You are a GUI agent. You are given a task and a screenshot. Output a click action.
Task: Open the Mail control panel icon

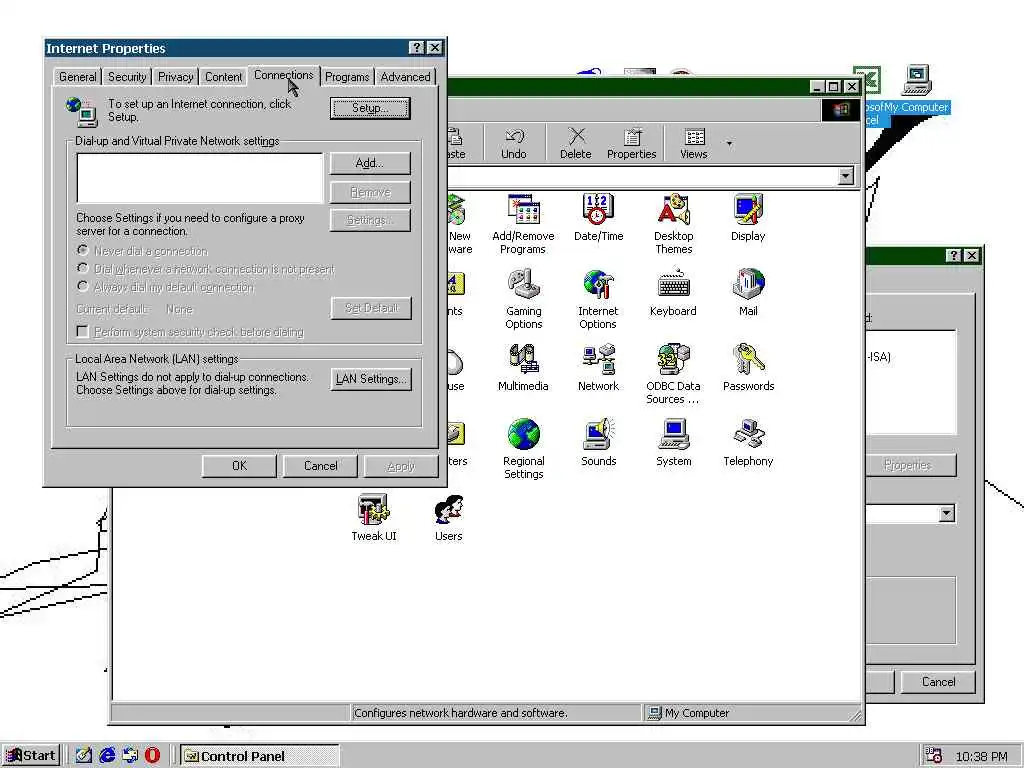(x=748, y=292)
